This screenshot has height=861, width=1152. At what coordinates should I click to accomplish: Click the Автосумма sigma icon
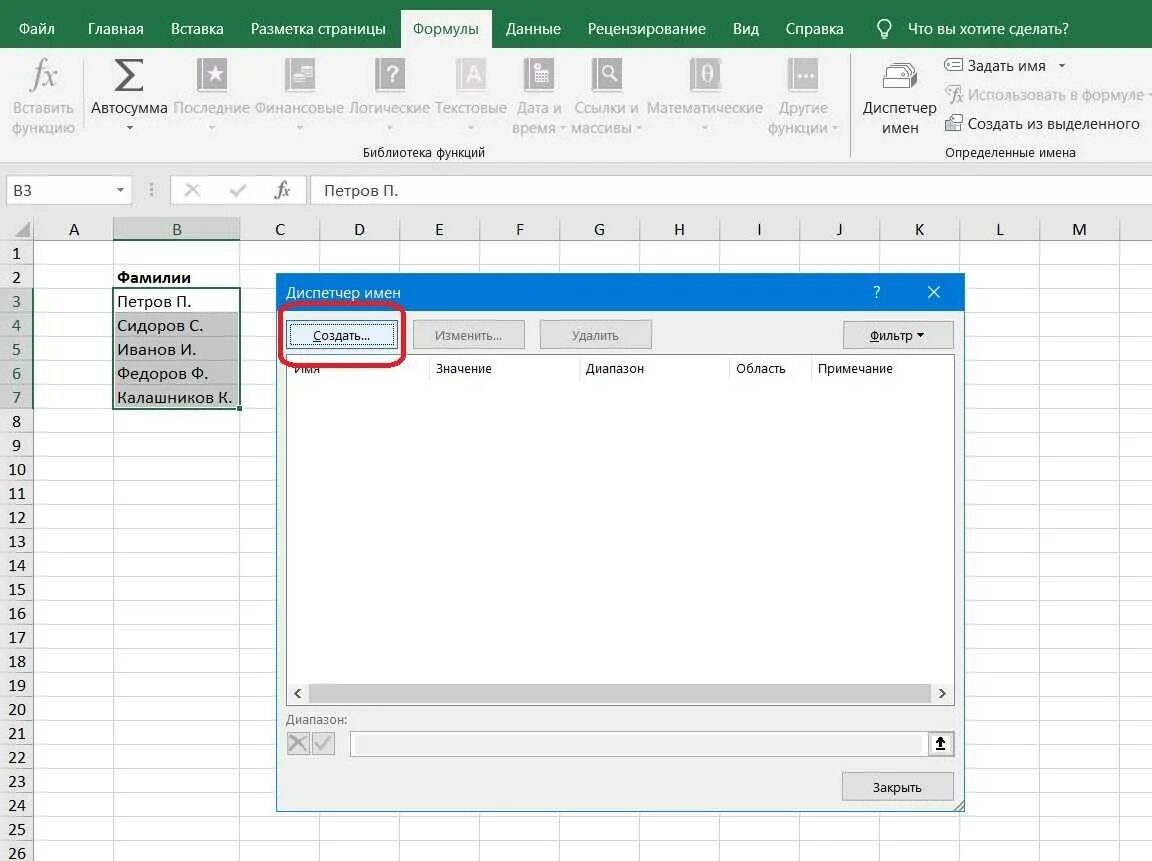[129, 76]
